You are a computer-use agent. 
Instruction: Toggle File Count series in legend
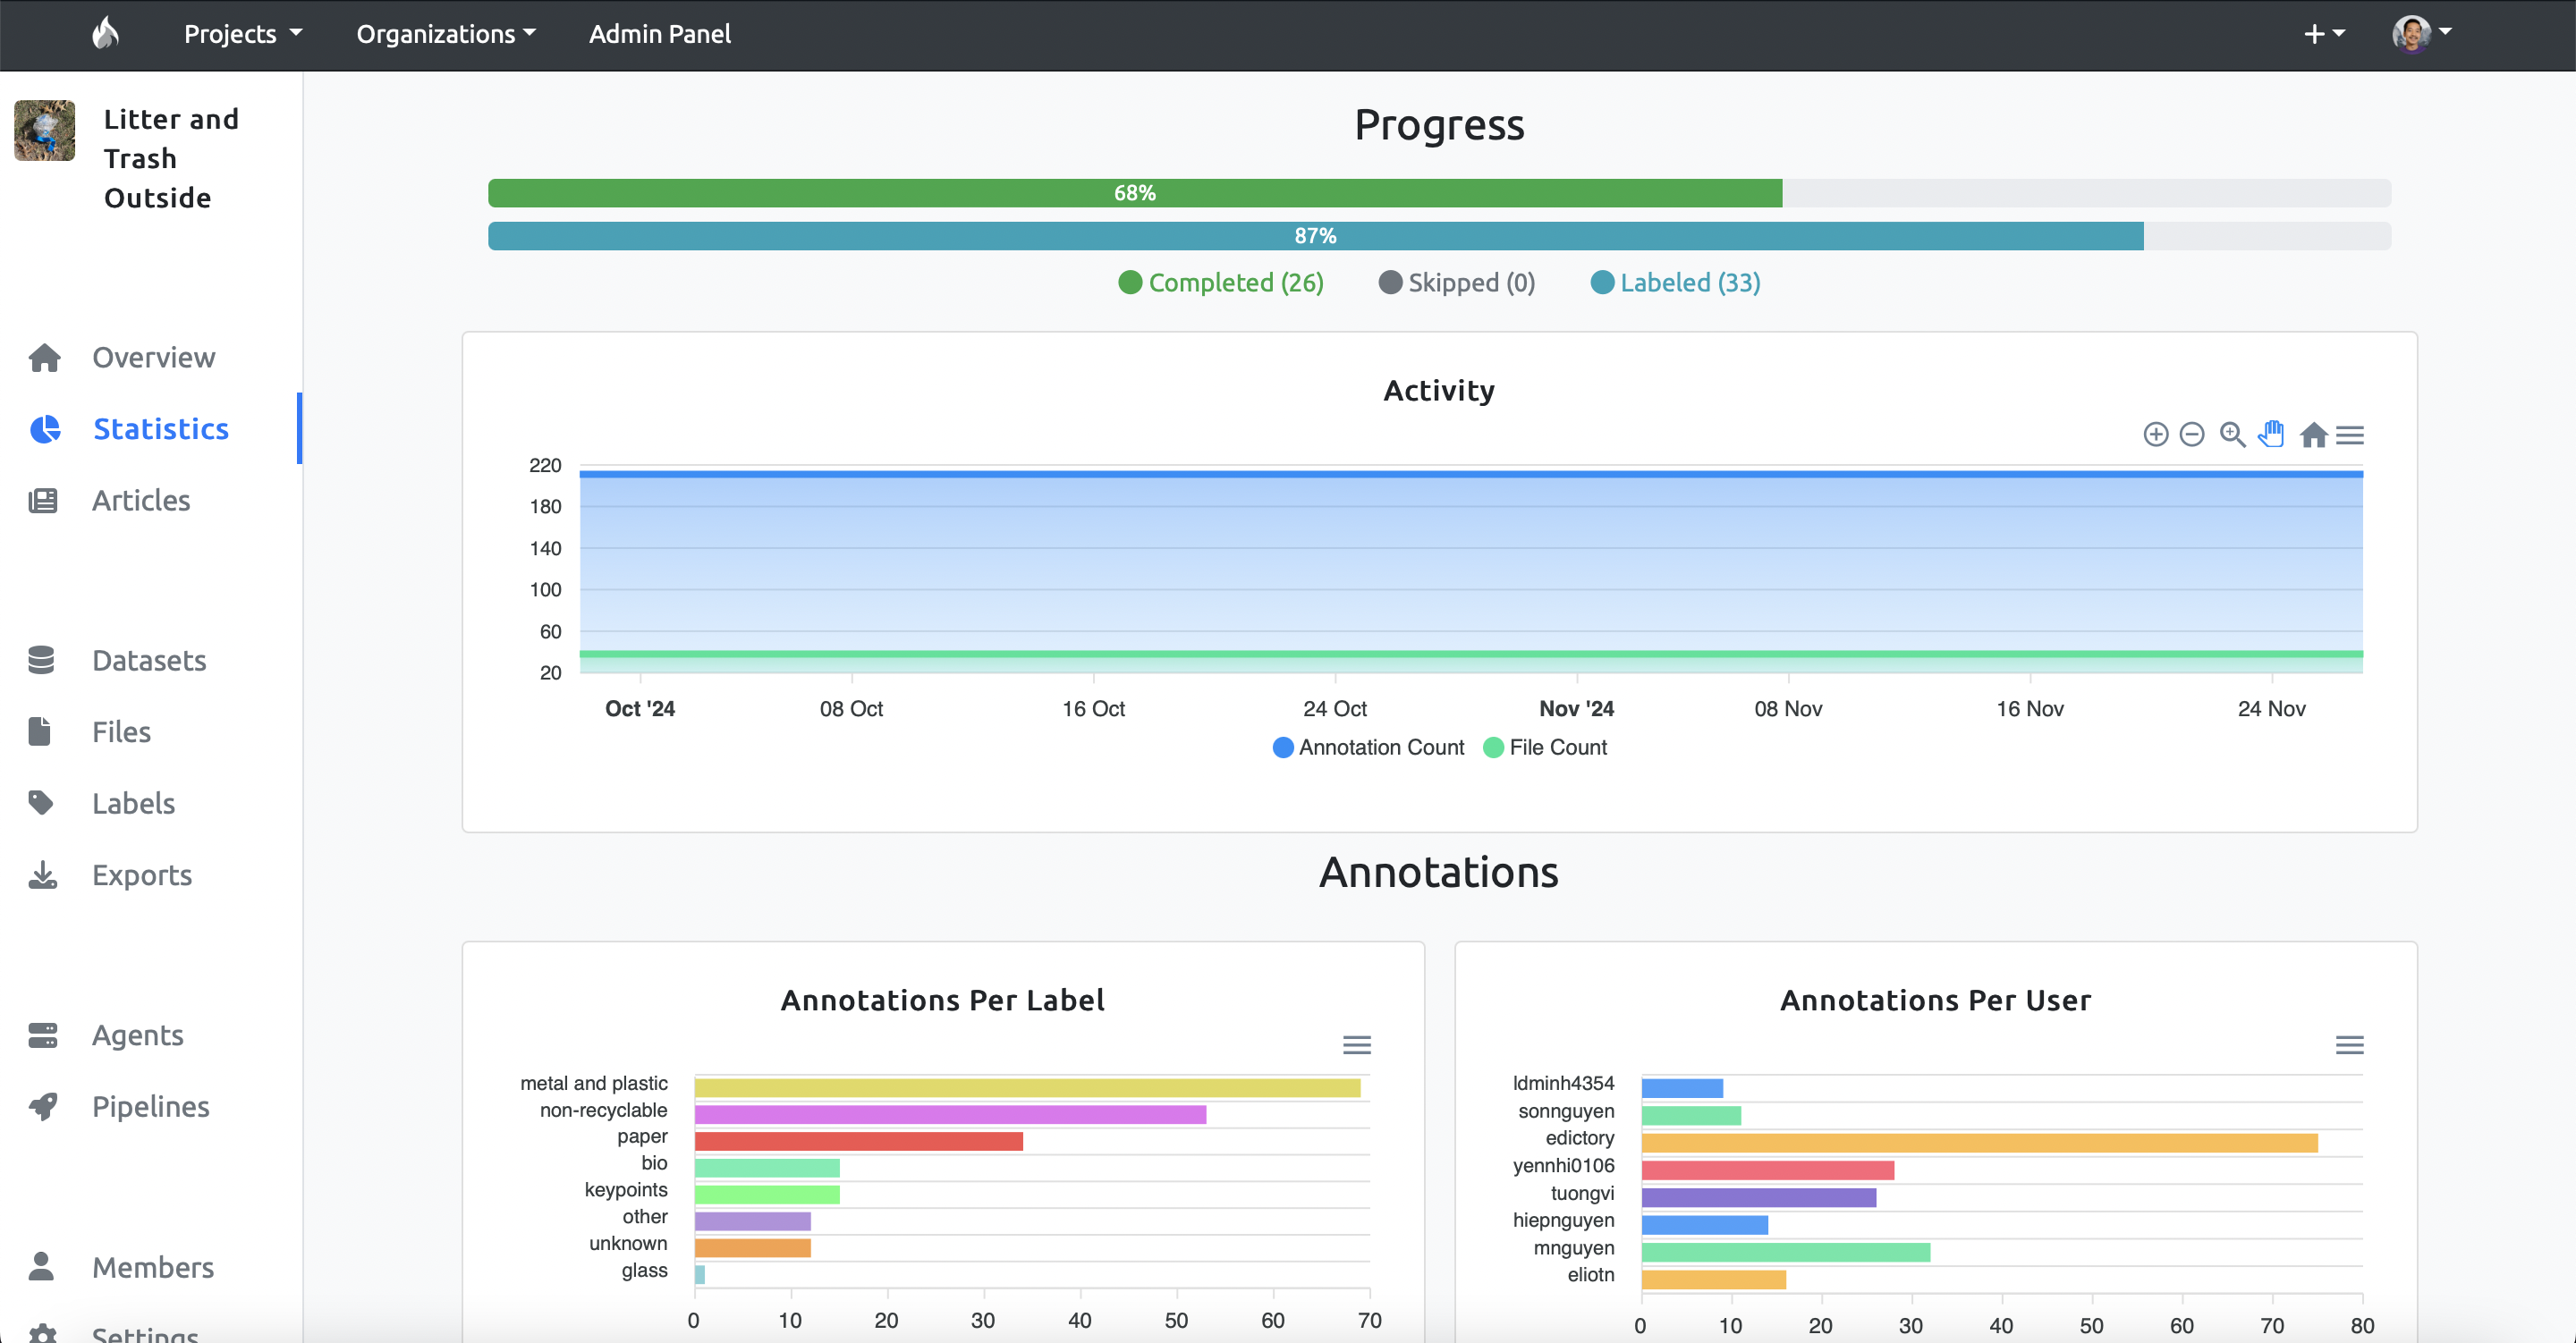tap(1546, 747)
